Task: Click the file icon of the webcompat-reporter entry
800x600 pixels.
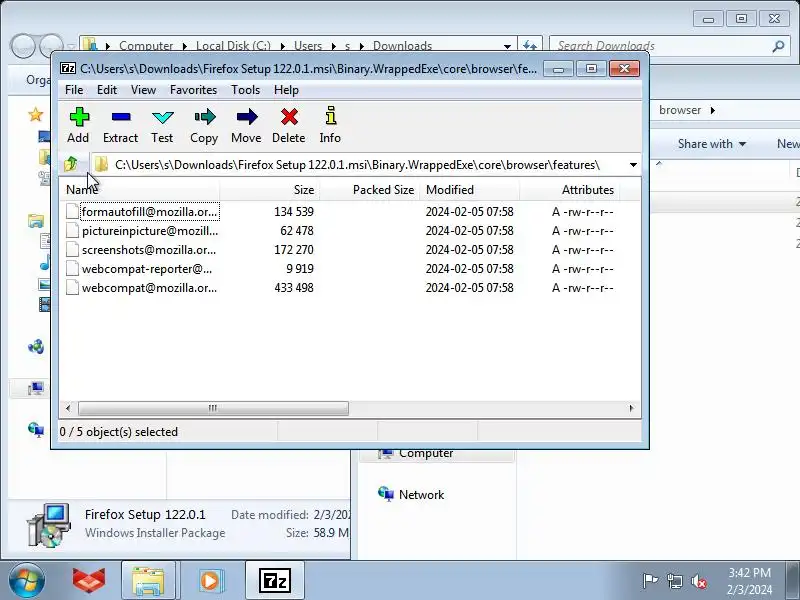Action: tap(72, 268)
